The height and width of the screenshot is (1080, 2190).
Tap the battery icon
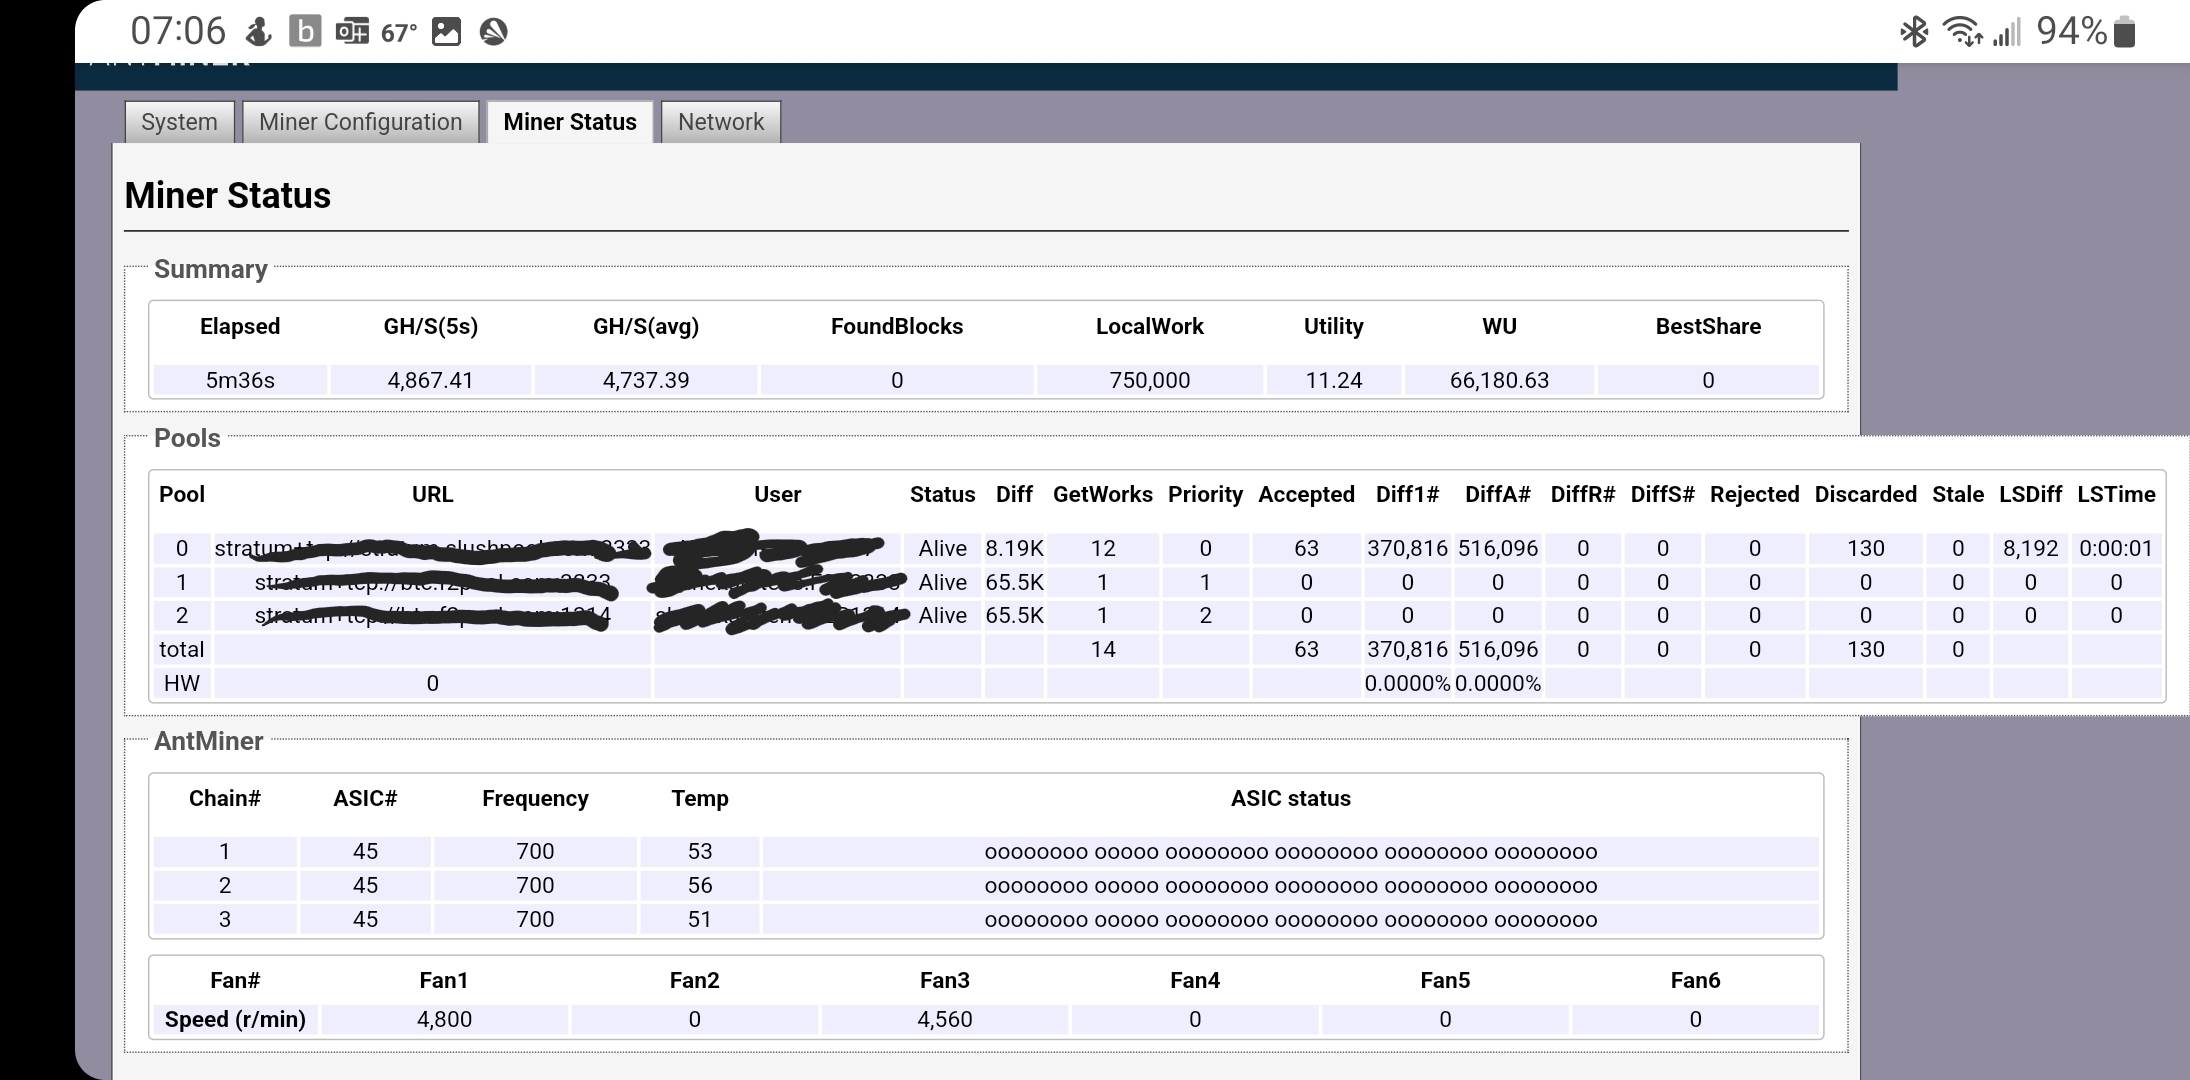[x=2126, y=32]
